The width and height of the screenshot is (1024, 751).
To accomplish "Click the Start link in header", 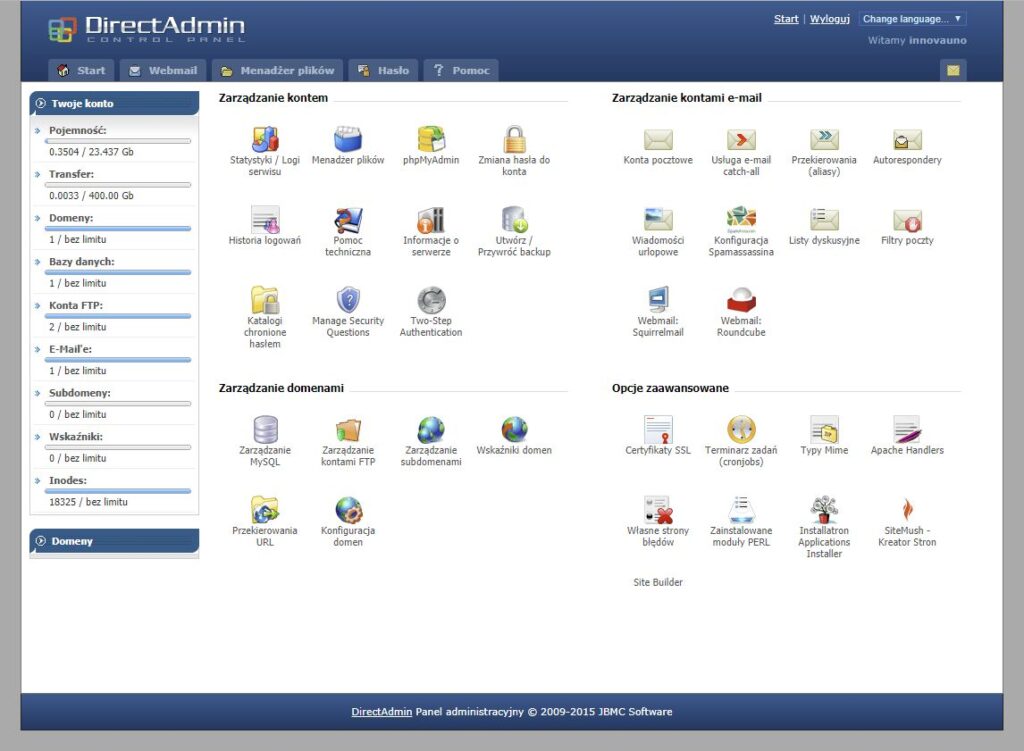I will tap(786, 19).
